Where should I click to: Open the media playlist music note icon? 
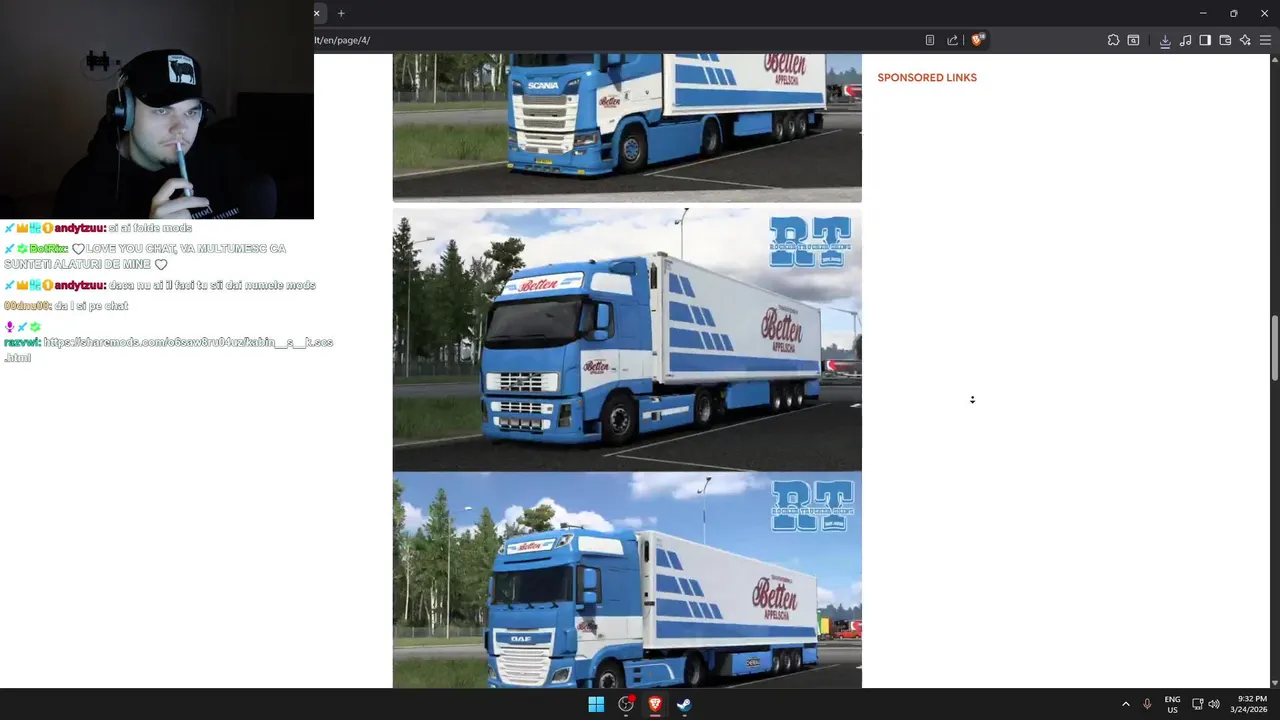(1185, 40)
